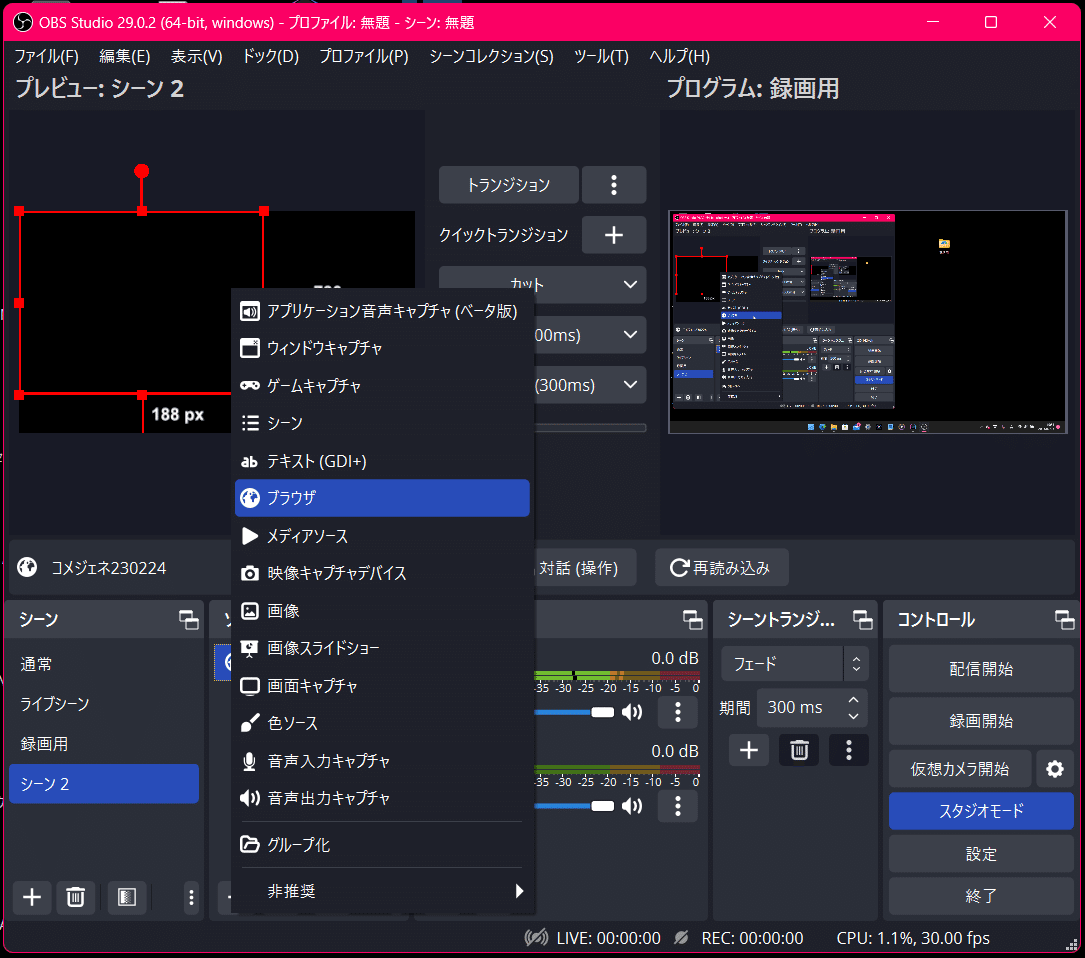The image size is (1085, 958).
Task: Select 画像スライドショー source entry
Action: pos(382,648)
